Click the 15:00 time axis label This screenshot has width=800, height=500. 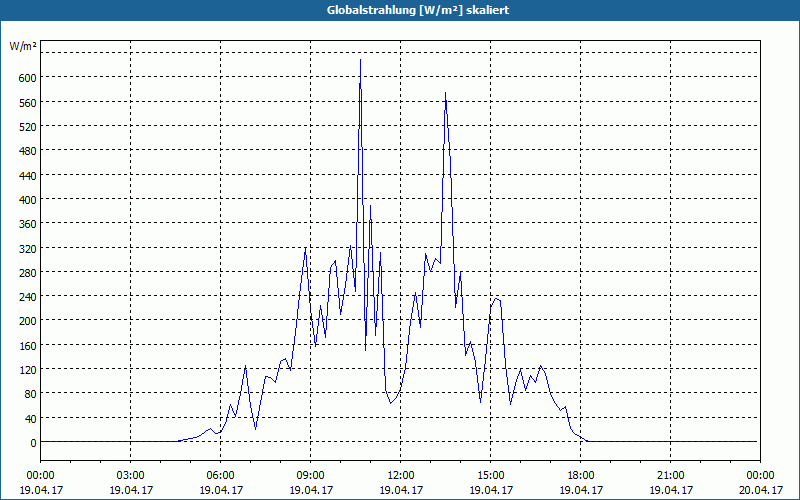click(x=491, y=476)
